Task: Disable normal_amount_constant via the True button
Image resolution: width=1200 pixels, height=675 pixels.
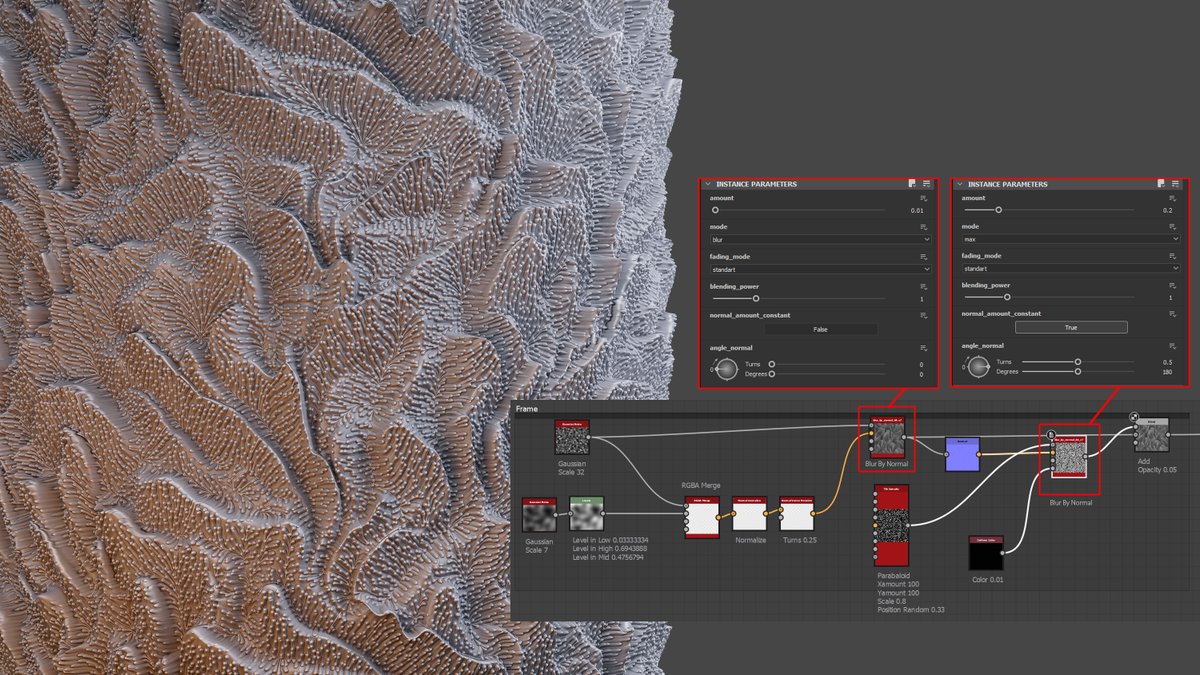Action: coord(1071,327)
